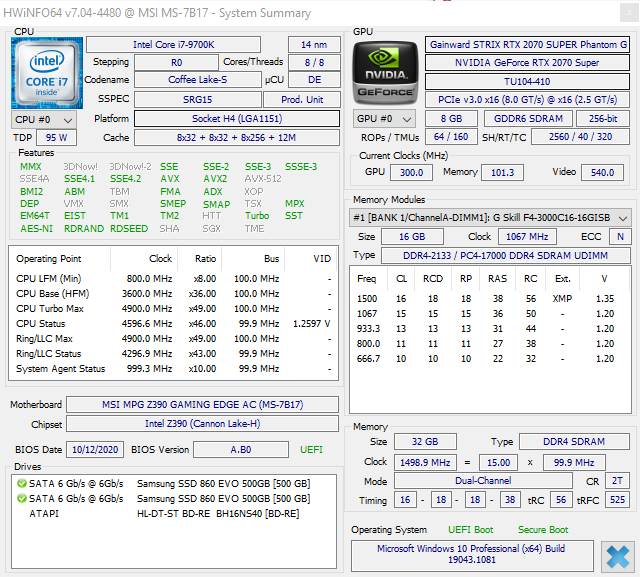This screenshot has width=640, height=577.
Task: Click the 256-bit bus width field
Action: tap(603, 119)
